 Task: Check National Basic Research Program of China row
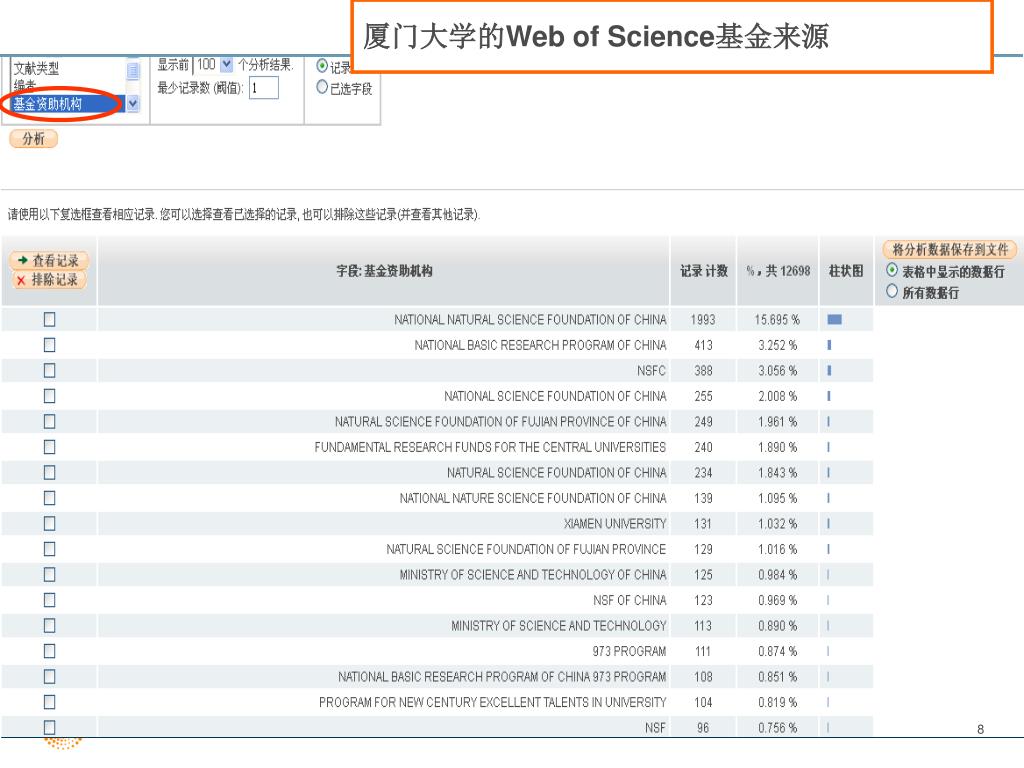[x=50, y=345]
